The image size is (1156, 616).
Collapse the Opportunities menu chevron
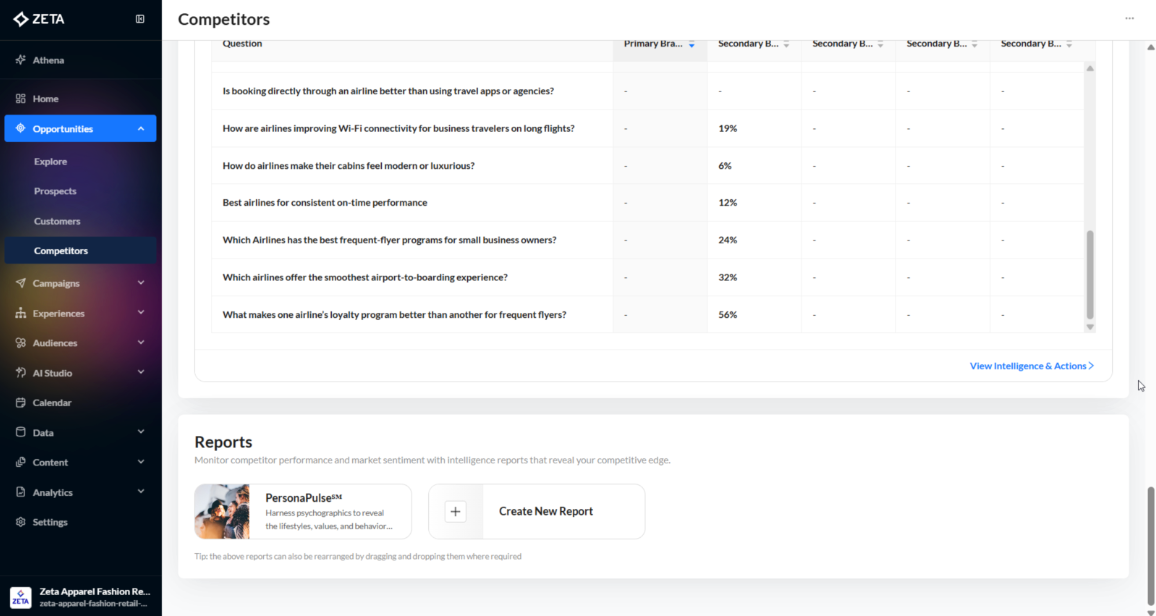point(141,129)
